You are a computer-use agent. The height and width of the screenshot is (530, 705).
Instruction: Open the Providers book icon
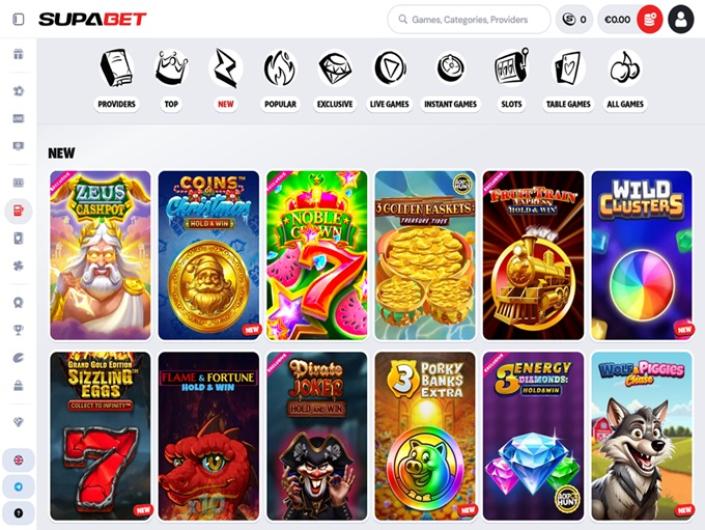pyautogui.click(x=116, y=68)
